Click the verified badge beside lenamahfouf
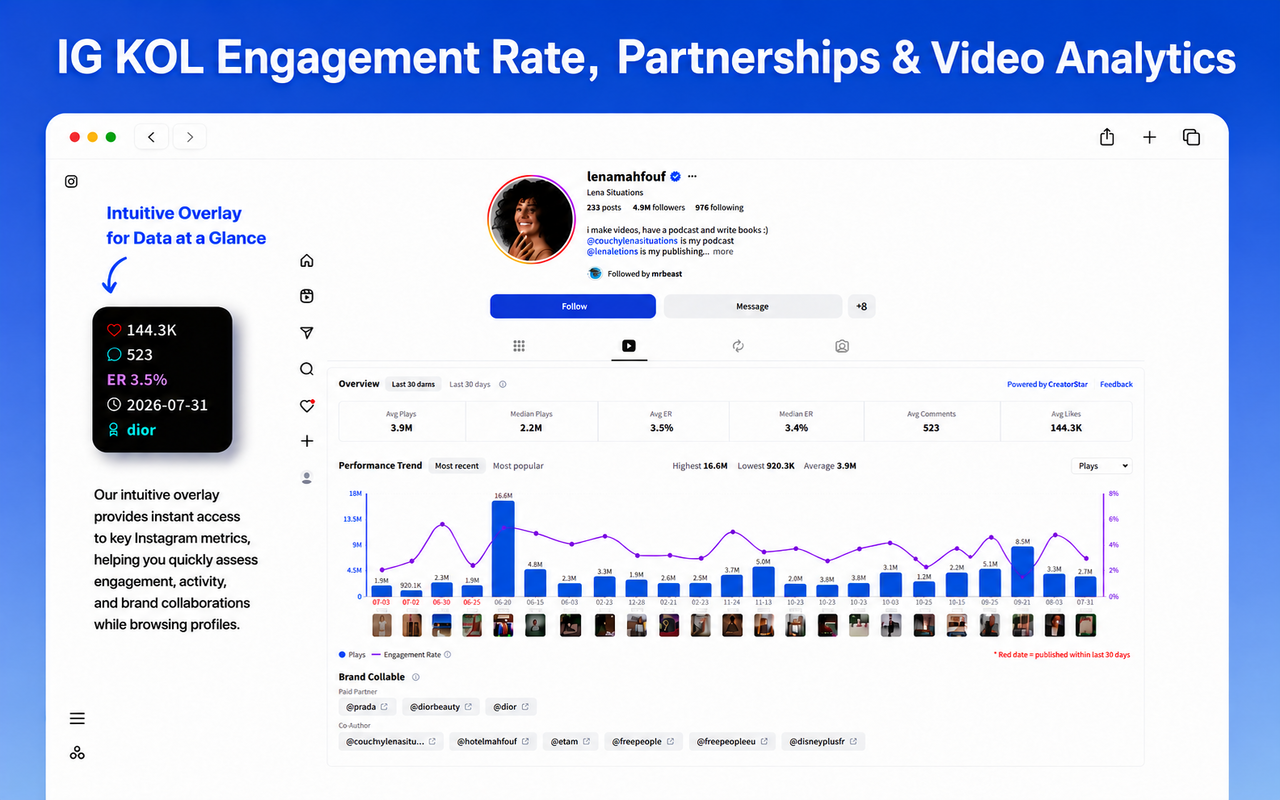 pos(675,176)
